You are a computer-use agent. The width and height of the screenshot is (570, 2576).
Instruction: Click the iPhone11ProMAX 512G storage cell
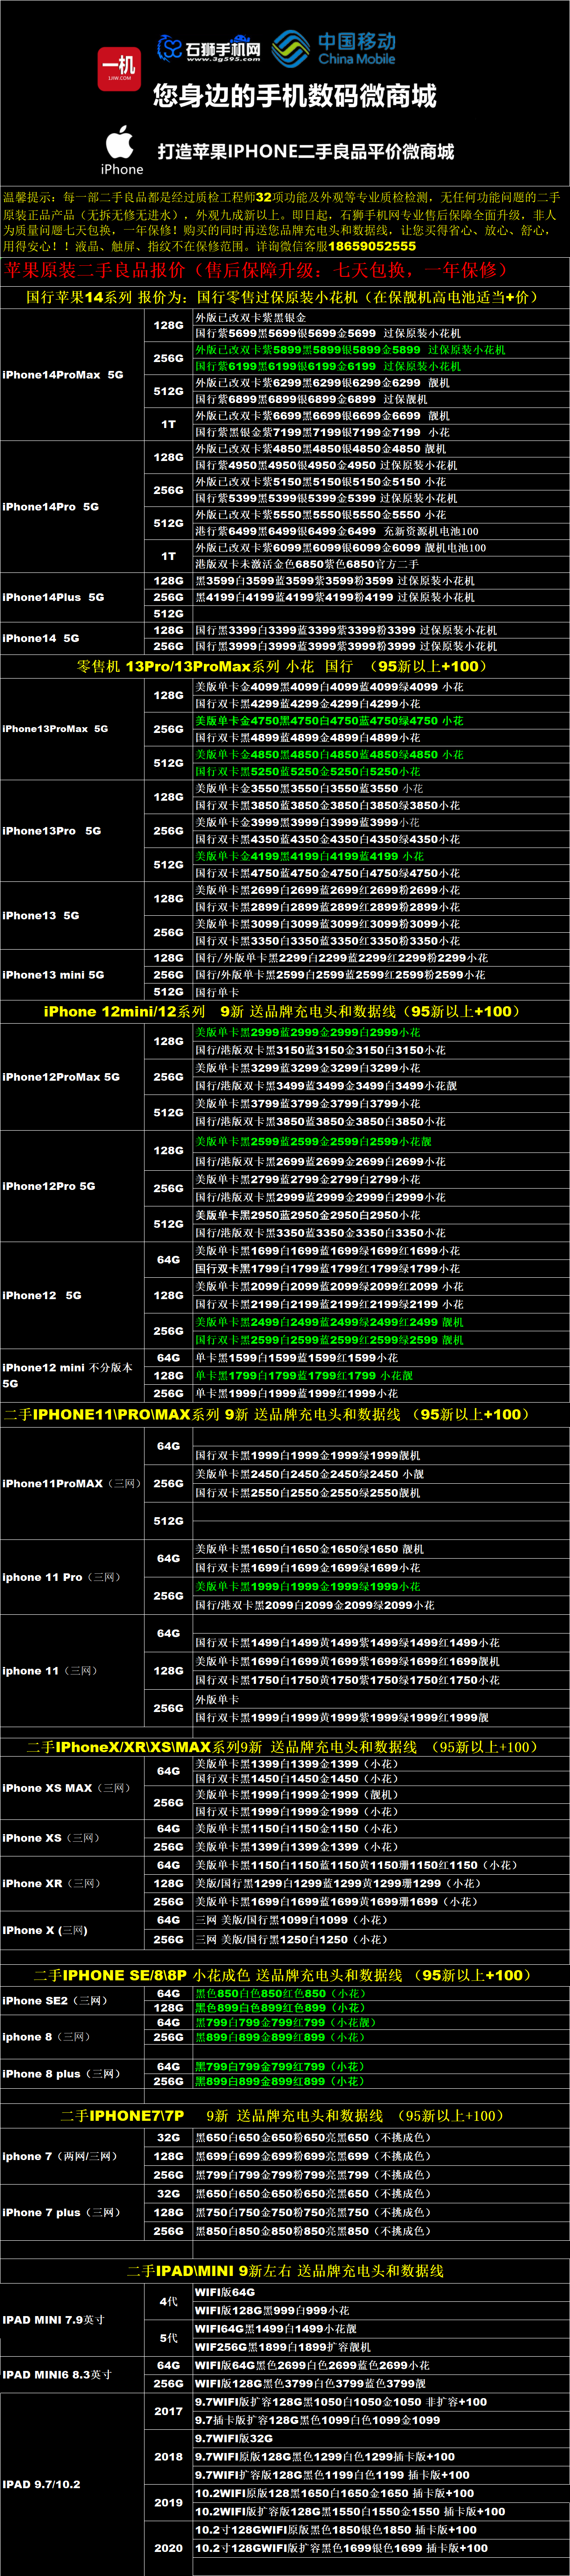pos(169,1521)
